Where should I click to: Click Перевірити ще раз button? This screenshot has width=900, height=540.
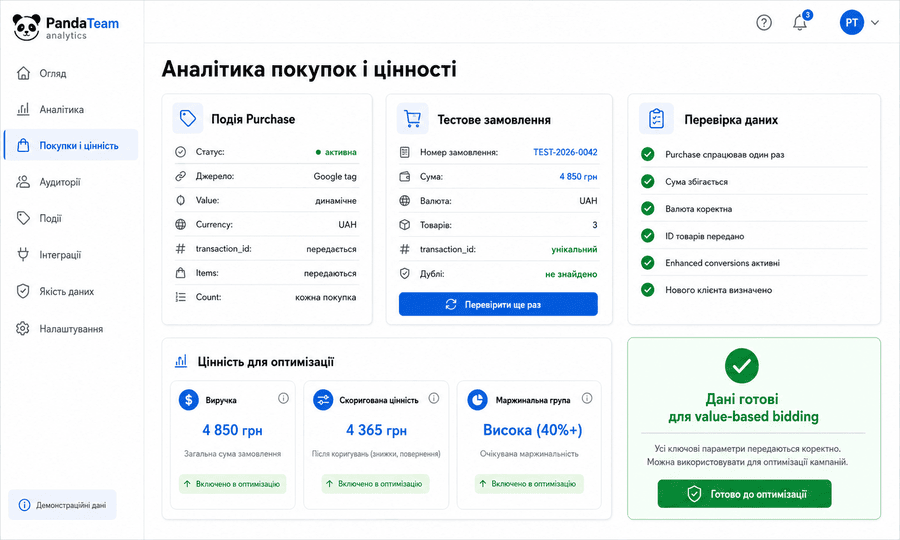[x=498, y=304]
